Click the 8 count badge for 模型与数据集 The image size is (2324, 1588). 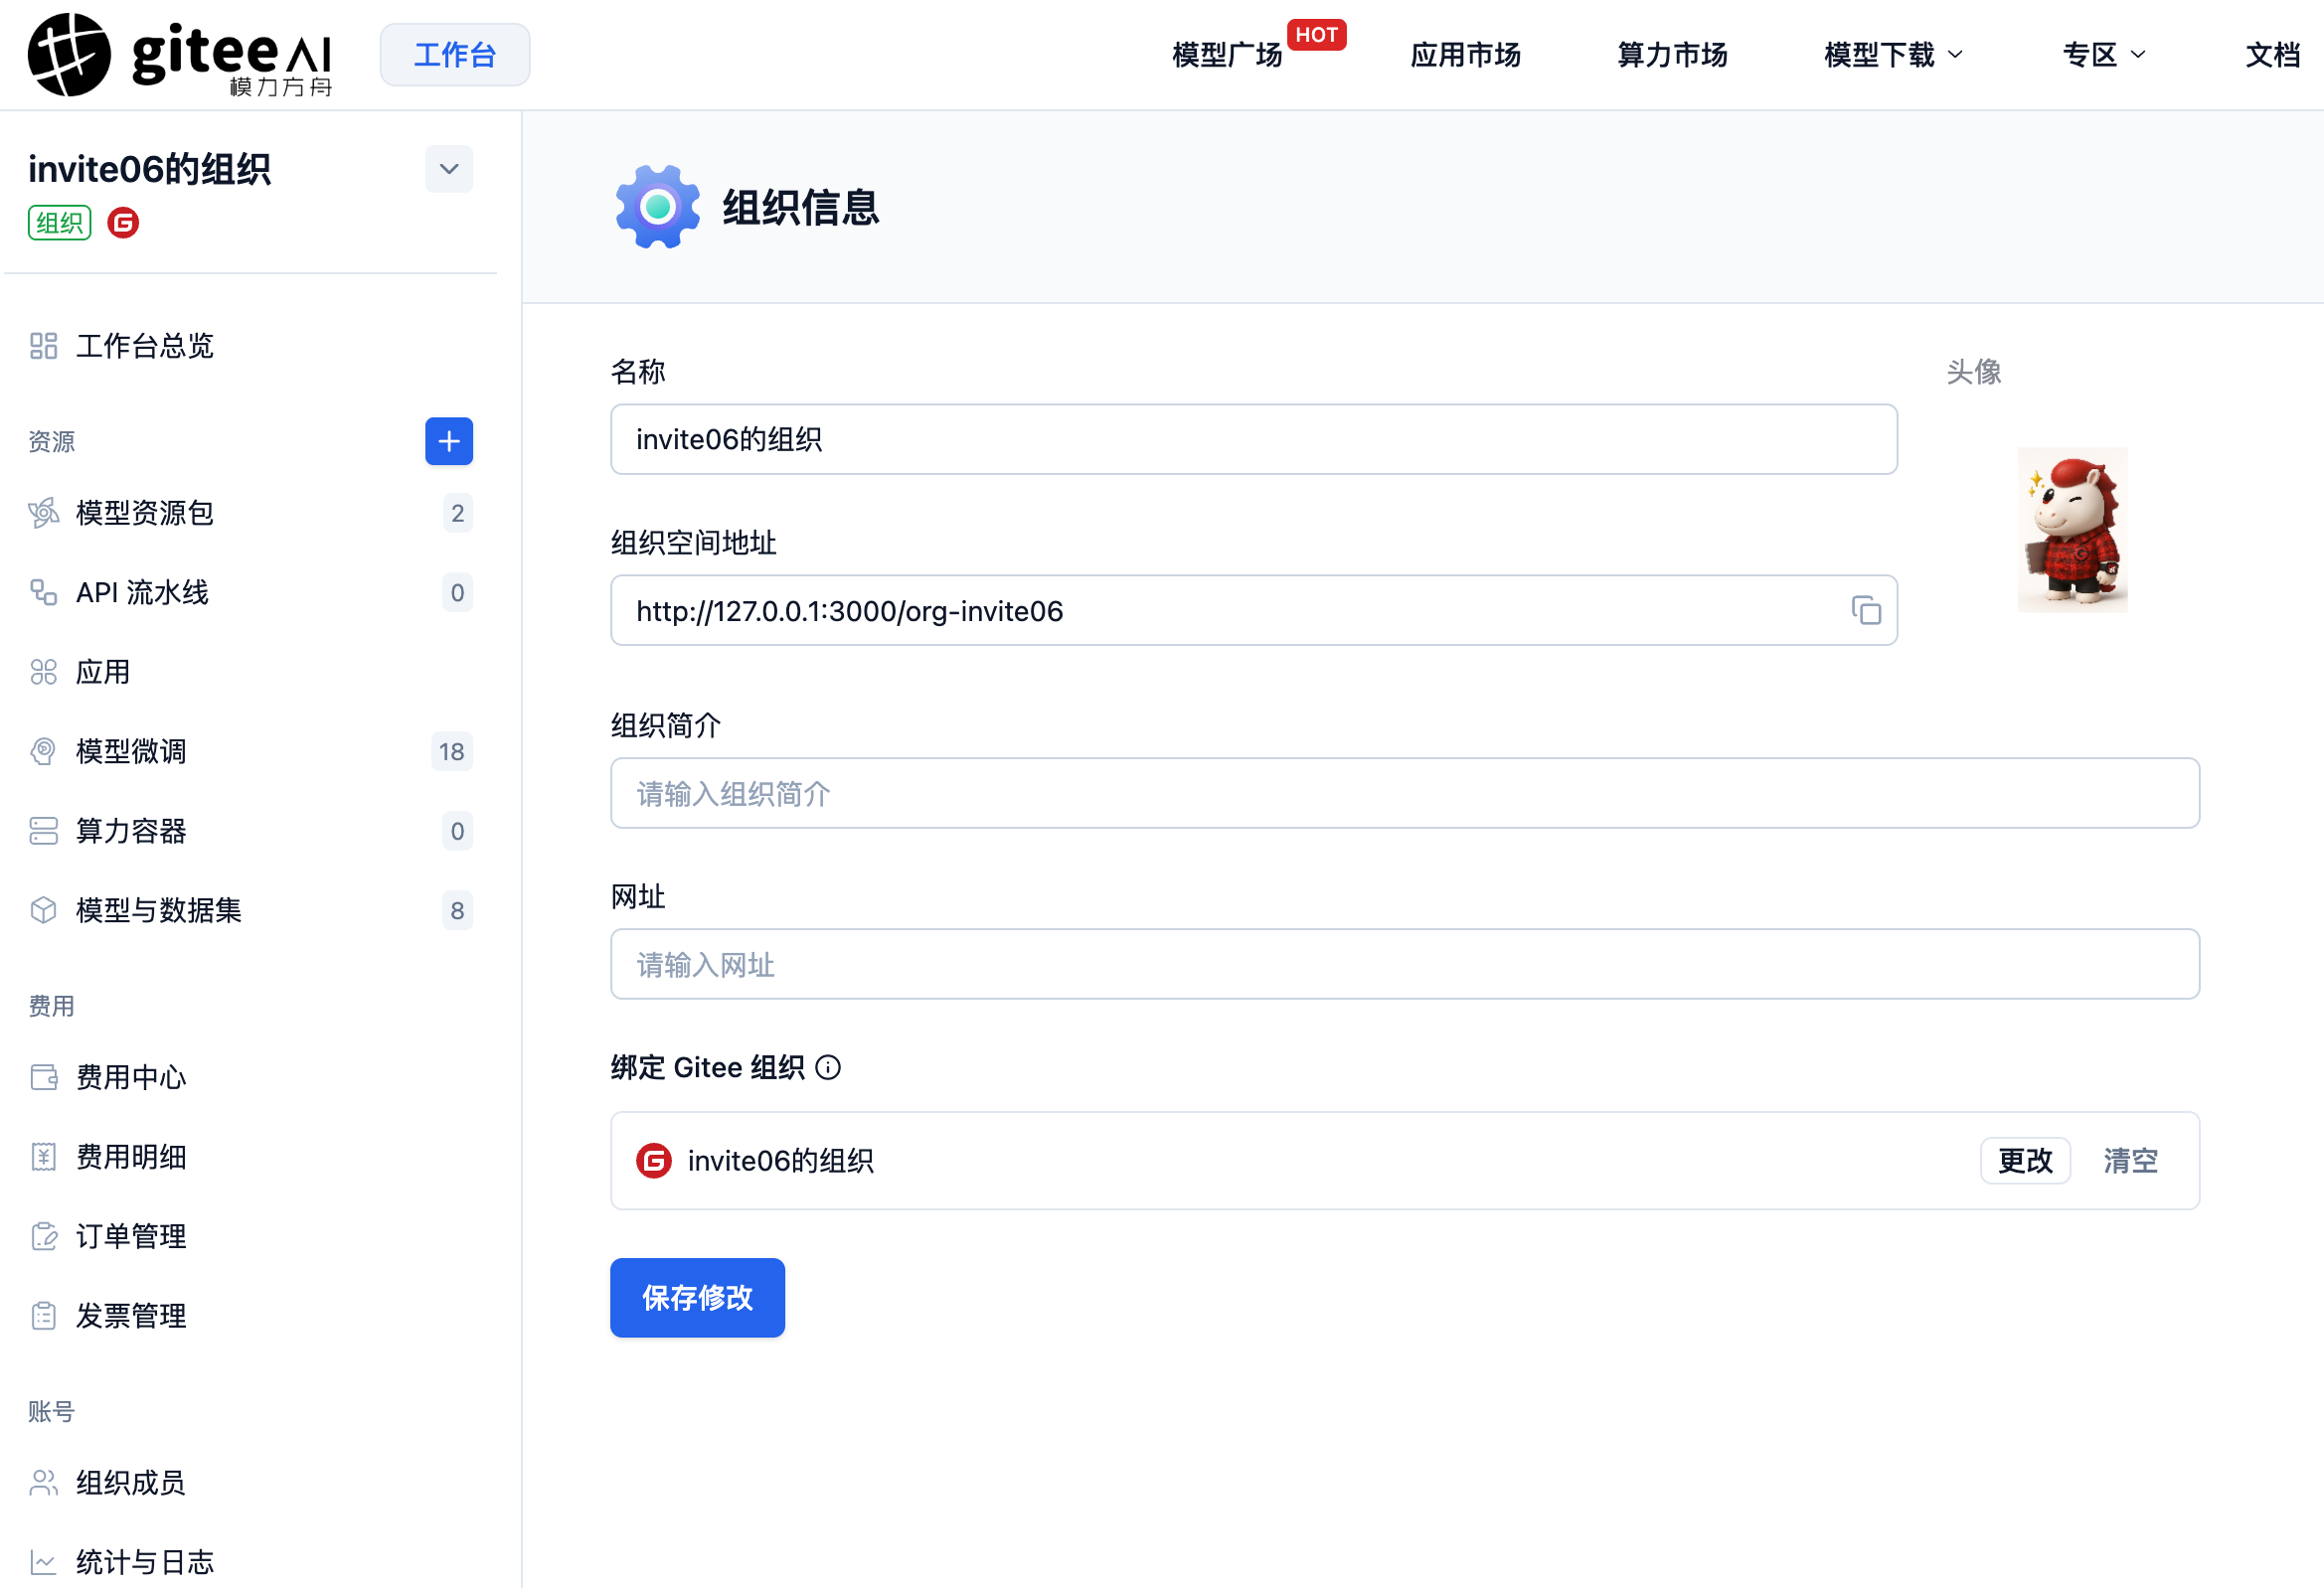457,911
